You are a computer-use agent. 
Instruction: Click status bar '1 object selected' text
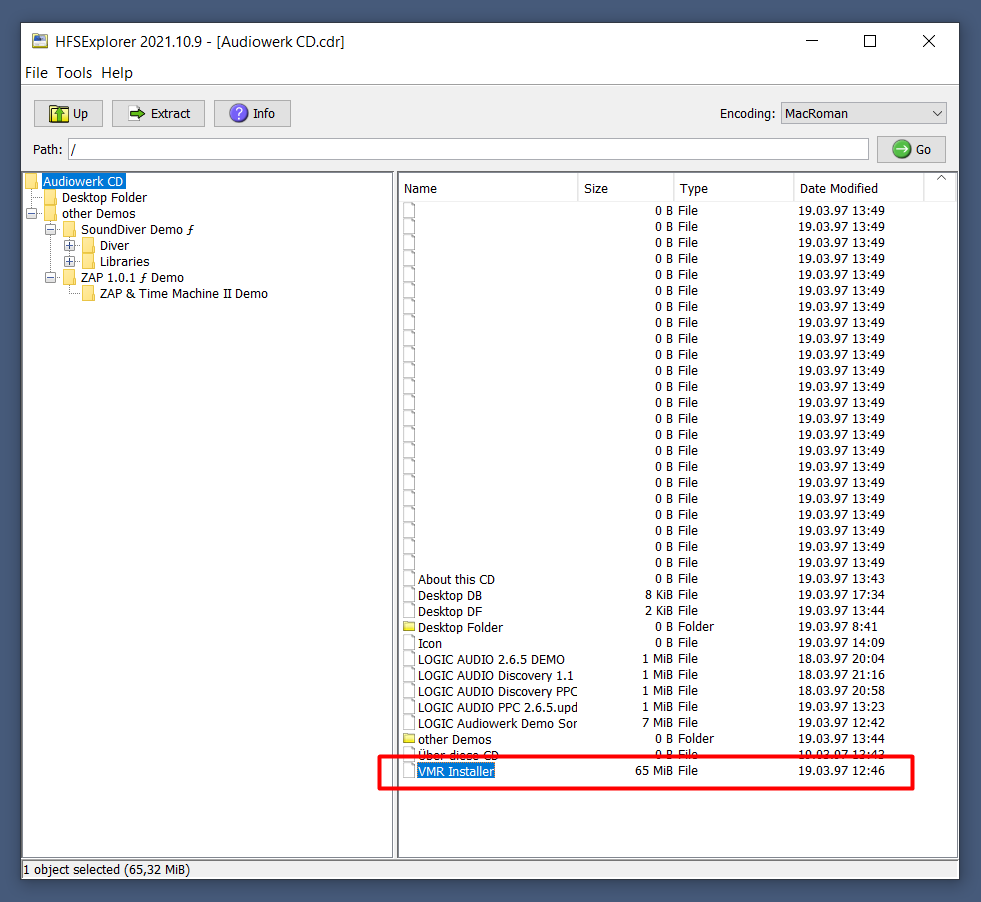[x=106, y=869]
